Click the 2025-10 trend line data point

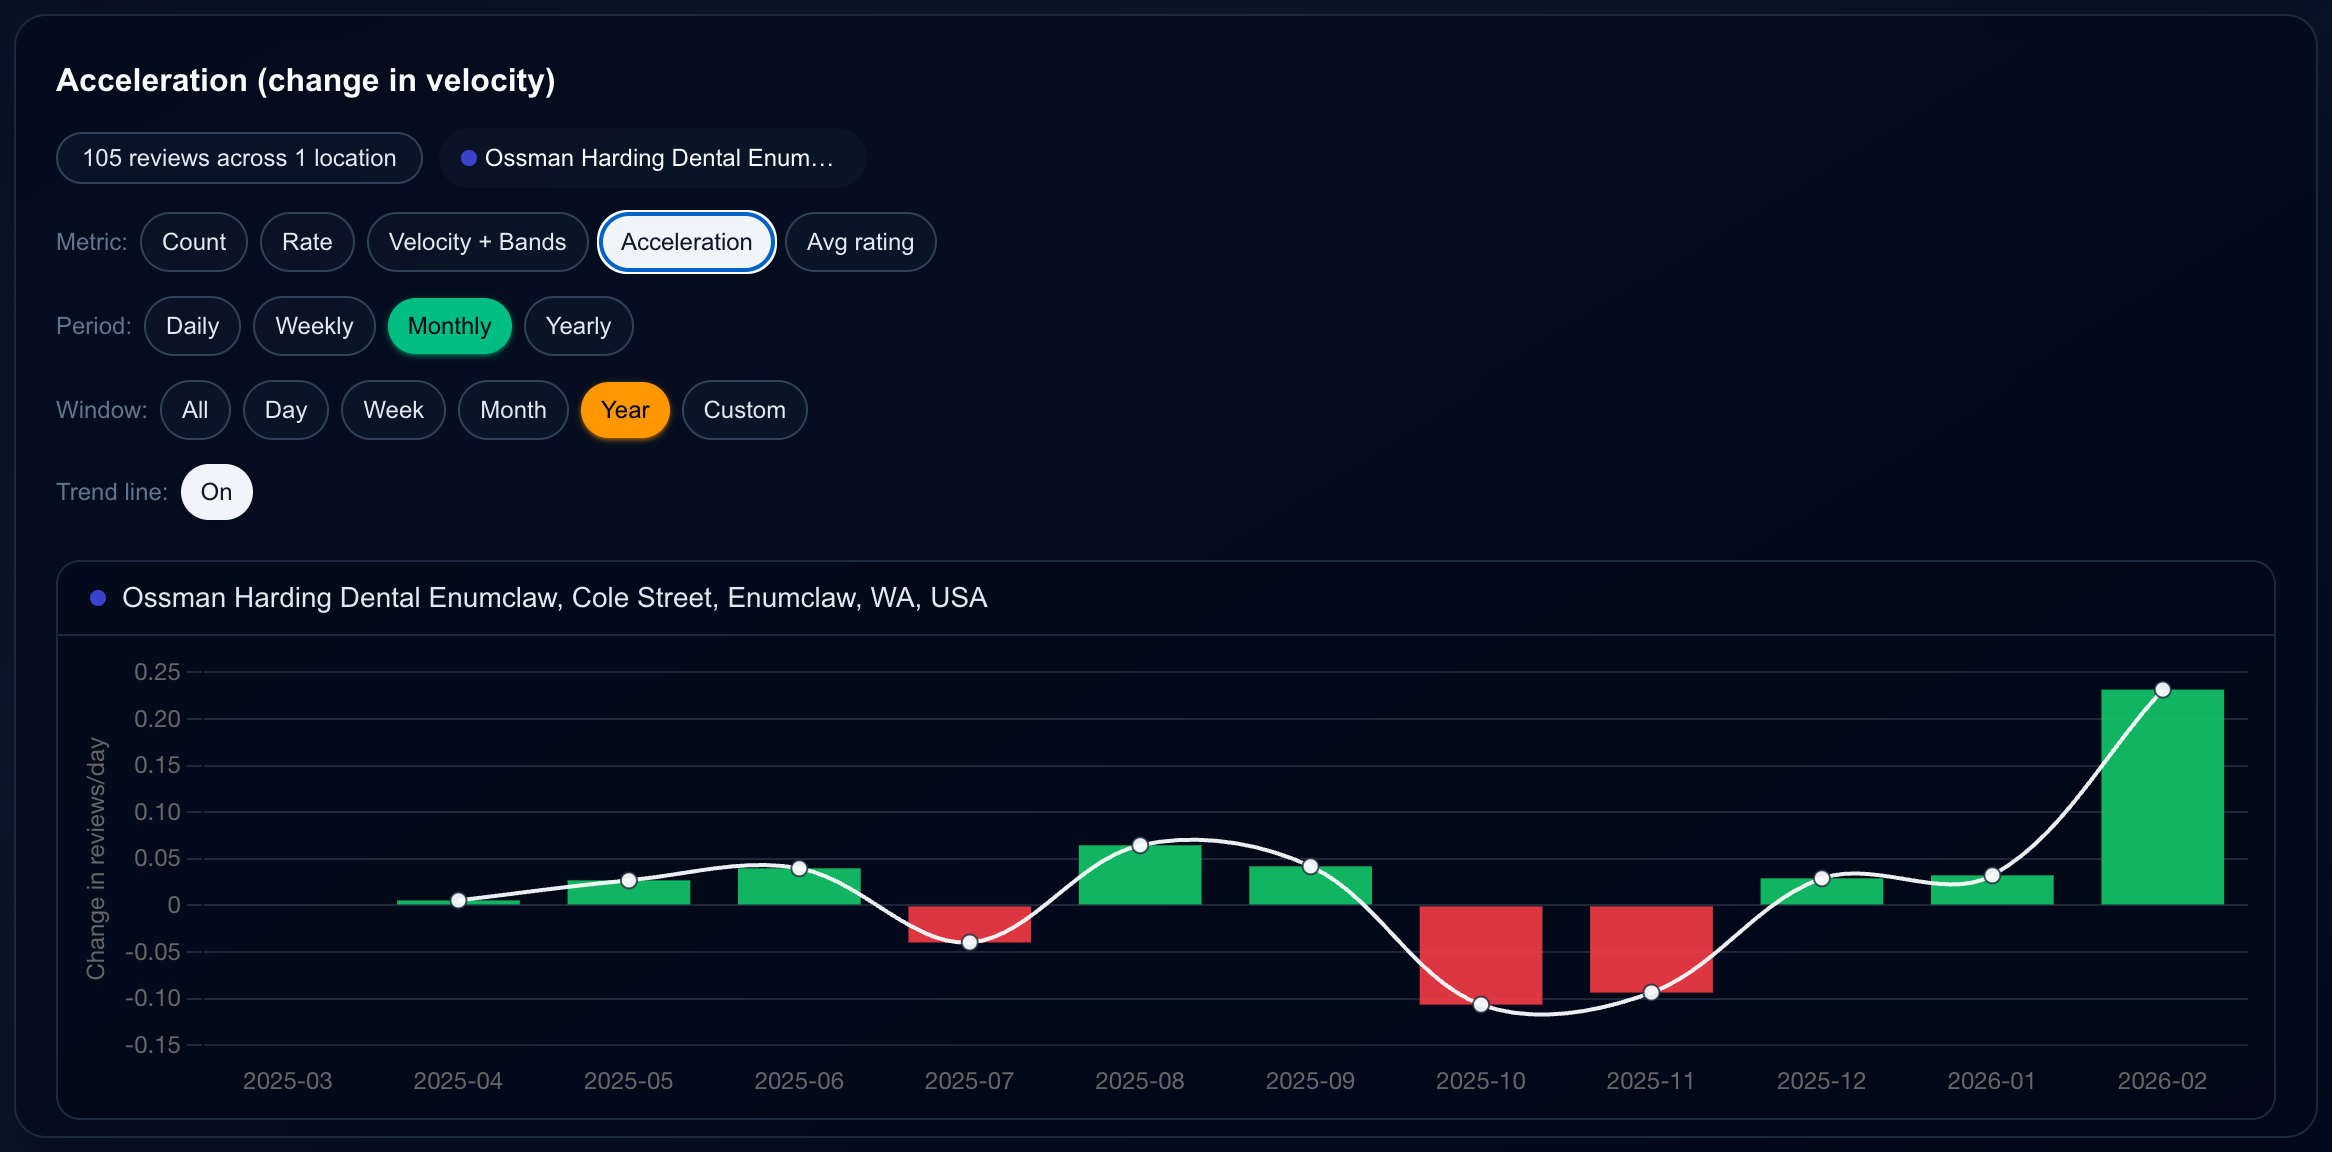coord(1481,1004)
